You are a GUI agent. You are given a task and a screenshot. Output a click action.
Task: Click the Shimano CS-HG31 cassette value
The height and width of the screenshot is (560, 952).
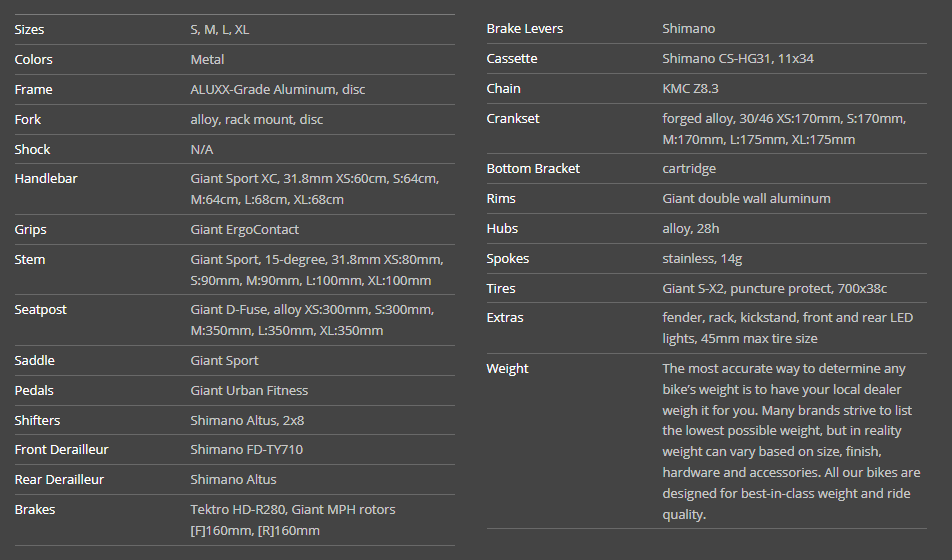(x=737, y=58)
